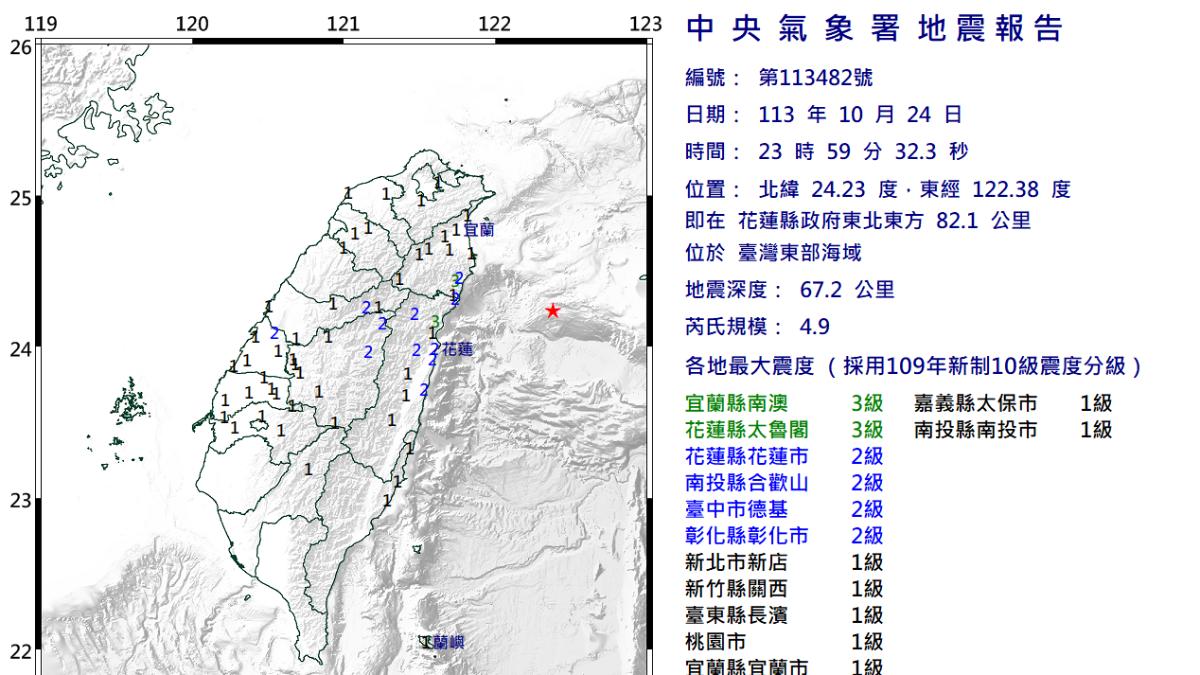
Task: Select the coordinates 北緯 24.23 度 東經 122.38 度
Action: [915, 190]
